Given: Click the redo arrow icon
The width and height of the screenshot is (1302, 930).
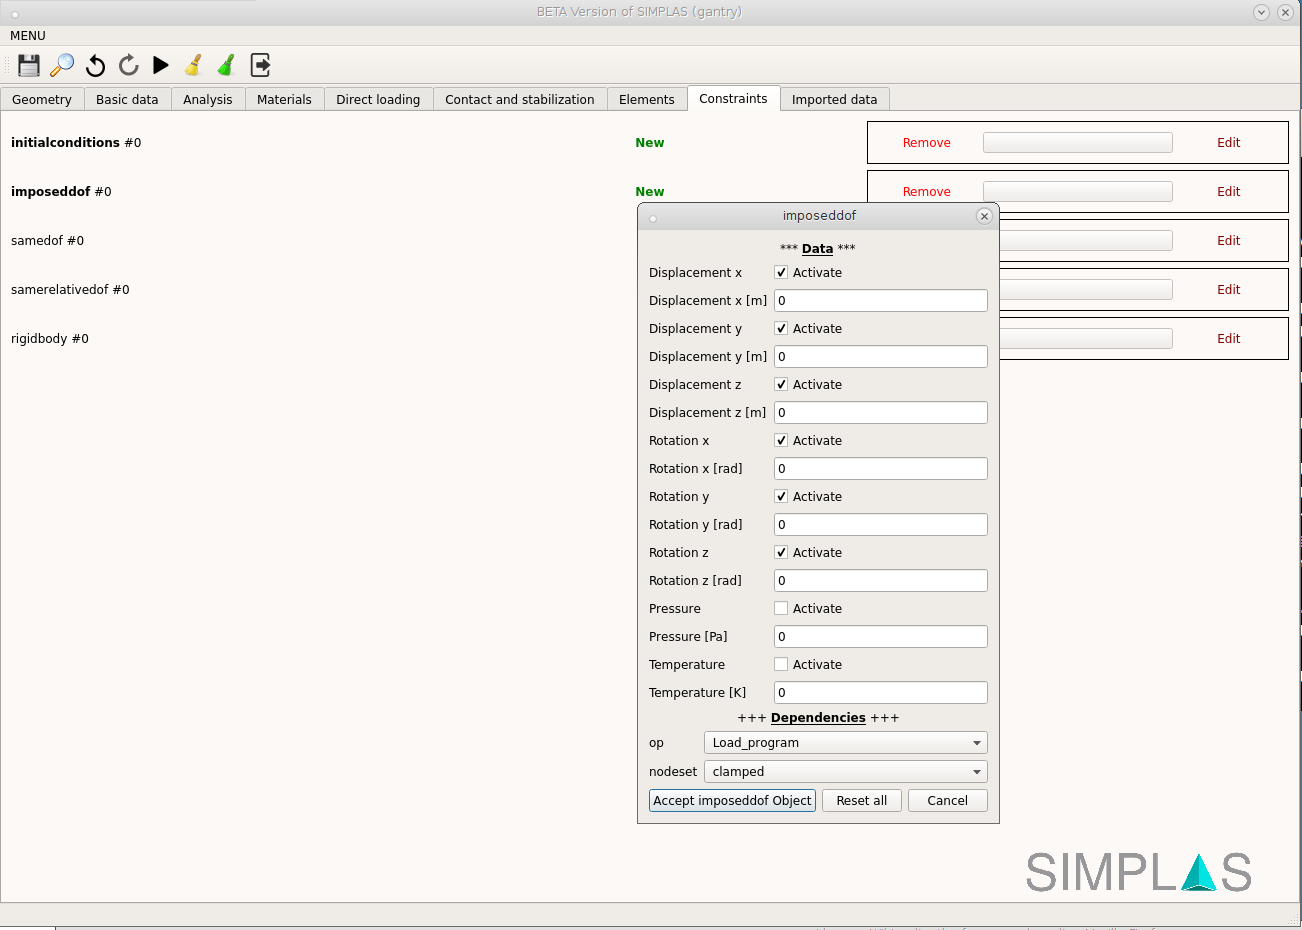Looking at the screenshot, I should pyautogui.click(x=128, y=66).
